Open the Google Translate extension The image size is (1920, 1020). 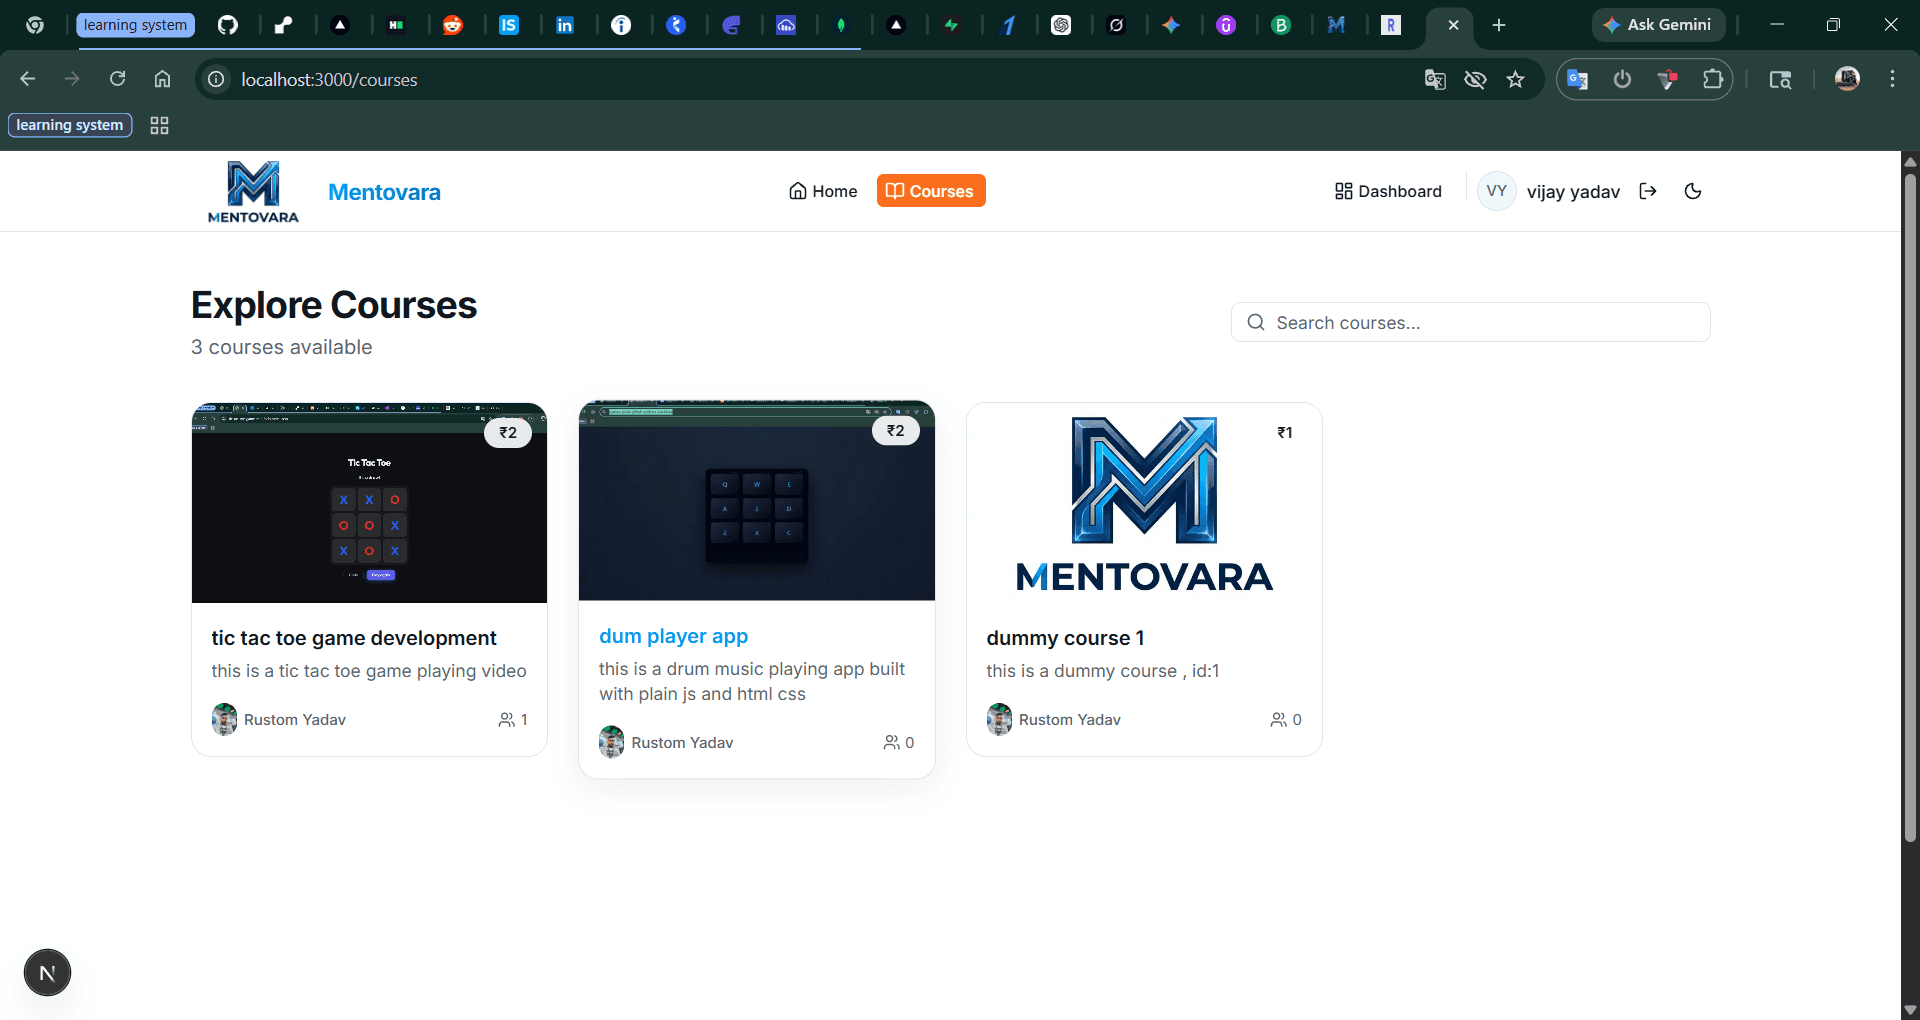pyautogui.click(x=1578, y=79)
